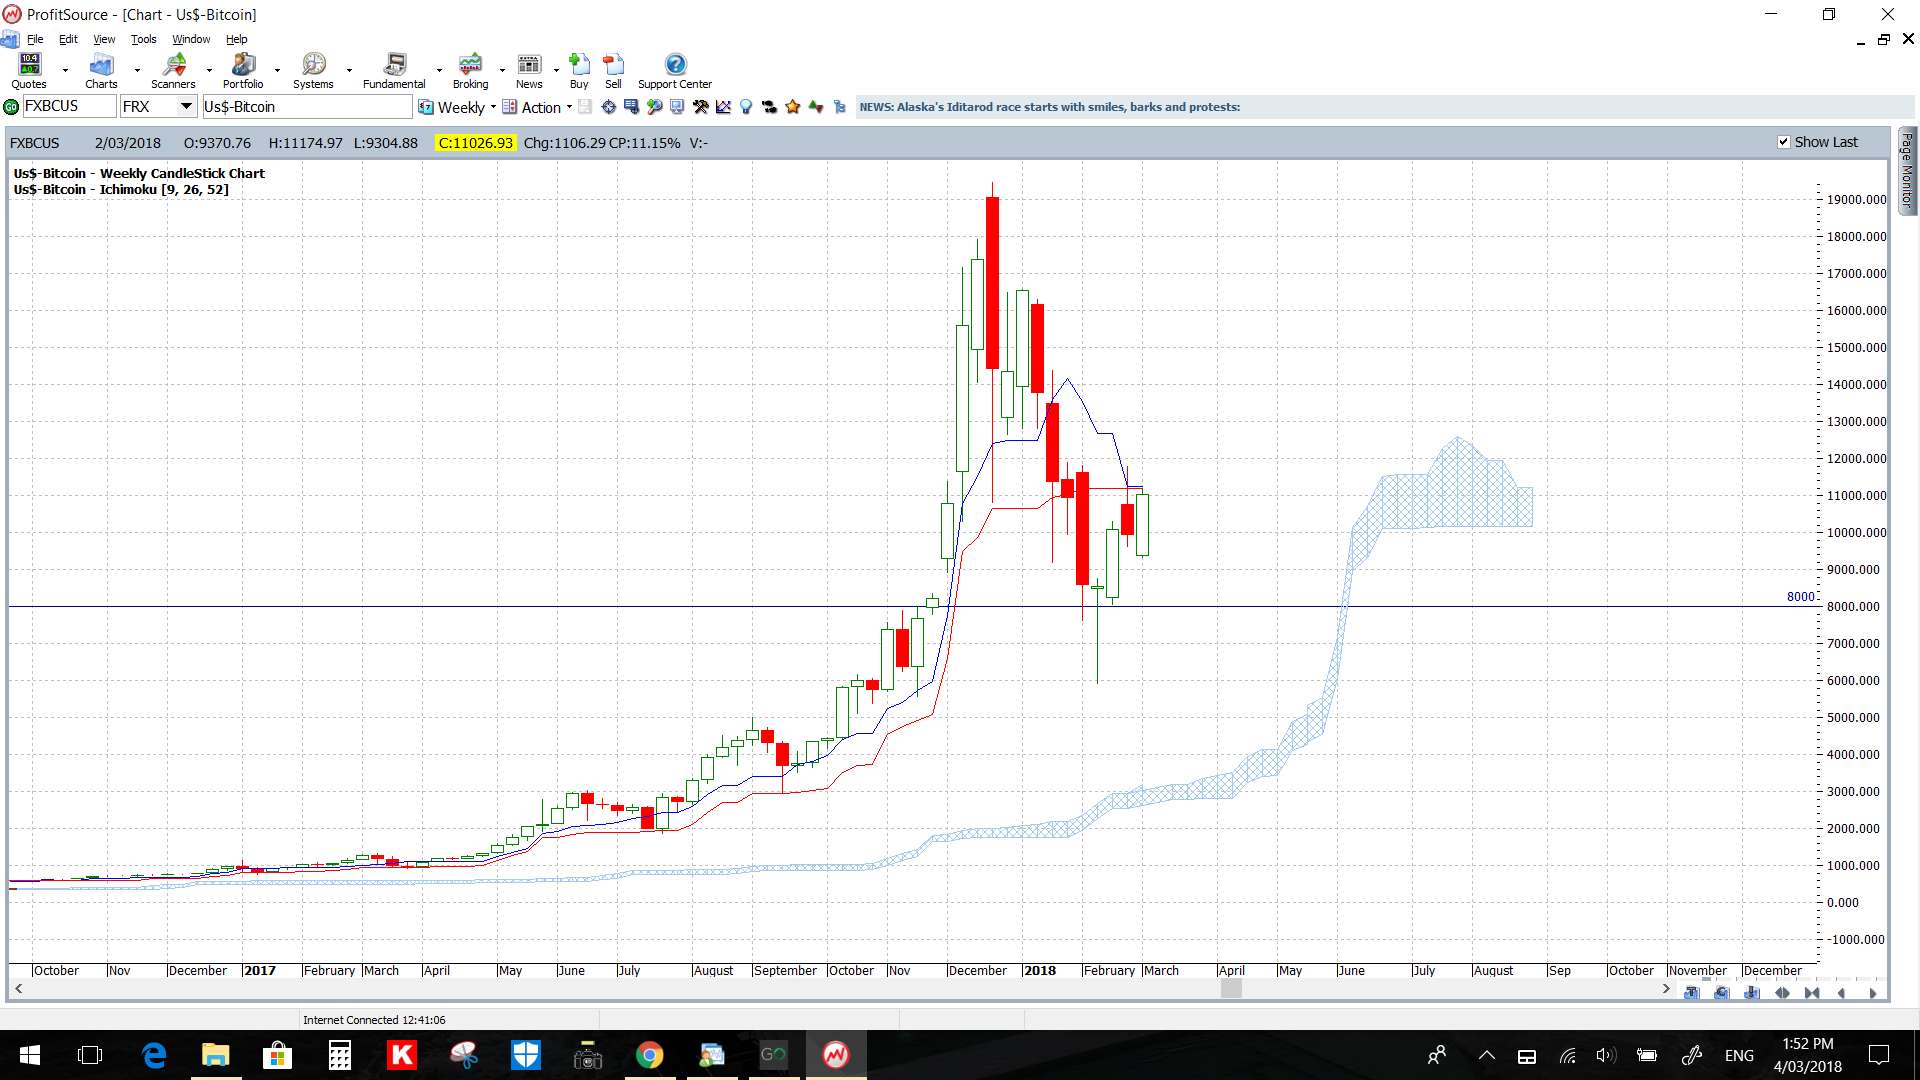The image size is (1920, 1080).
Task: Expand the Quotes dropdown arrow
Action: [x=65, y=71]
